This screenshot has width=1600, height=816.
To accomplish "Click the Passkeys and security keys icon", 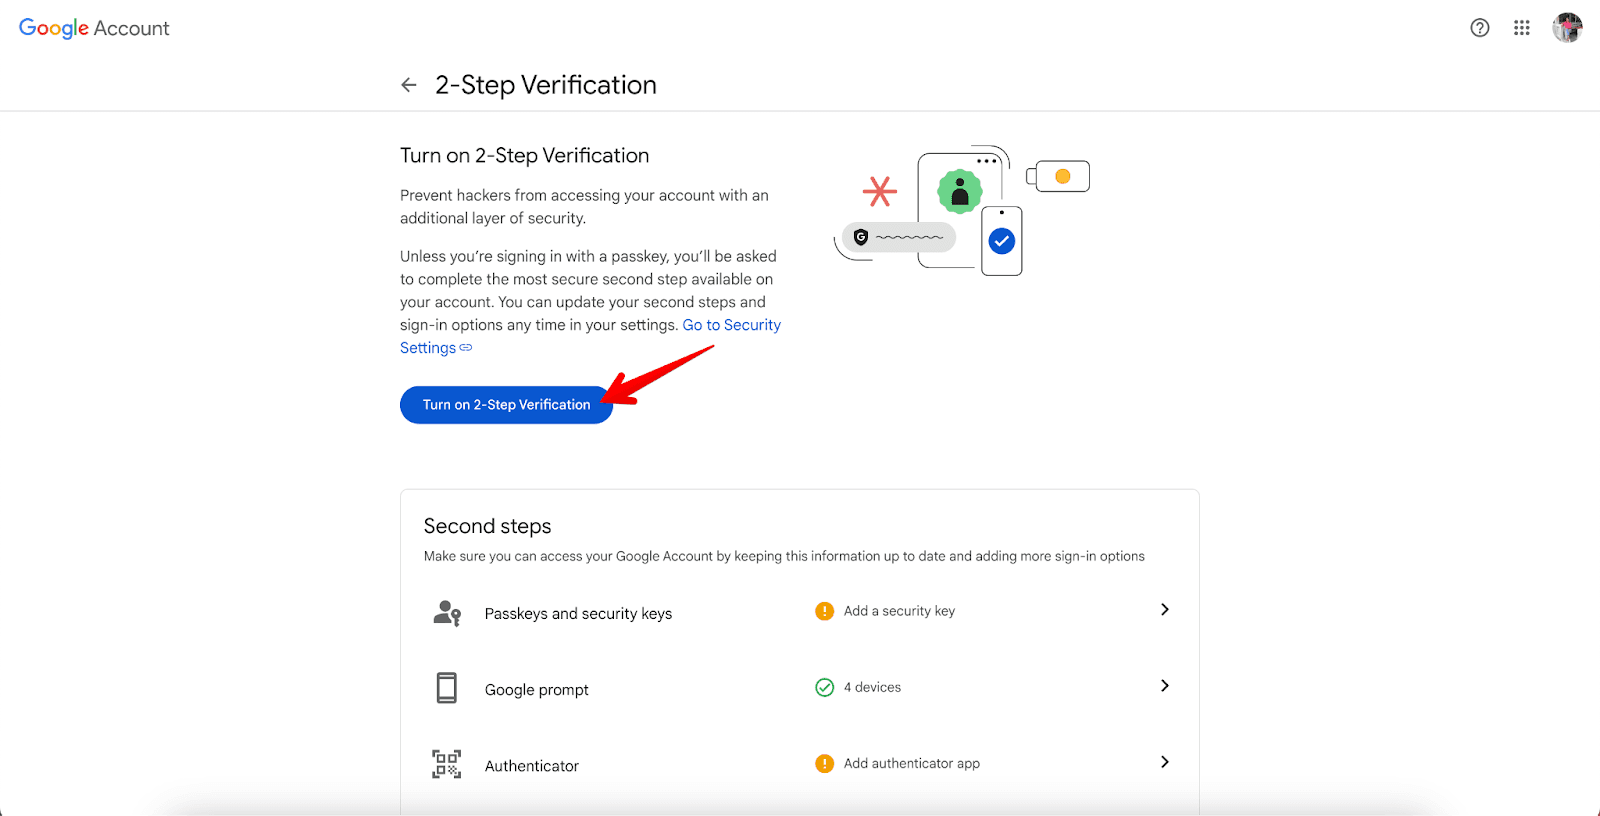I will (x=447, y=613).
